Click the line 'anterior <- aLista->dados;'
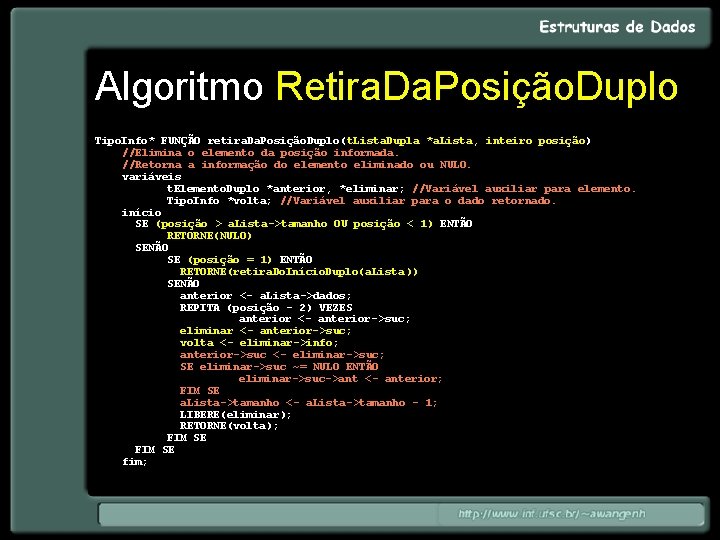Image resolution: width=720 pixels, height=540 pixels. click(265, 295)
